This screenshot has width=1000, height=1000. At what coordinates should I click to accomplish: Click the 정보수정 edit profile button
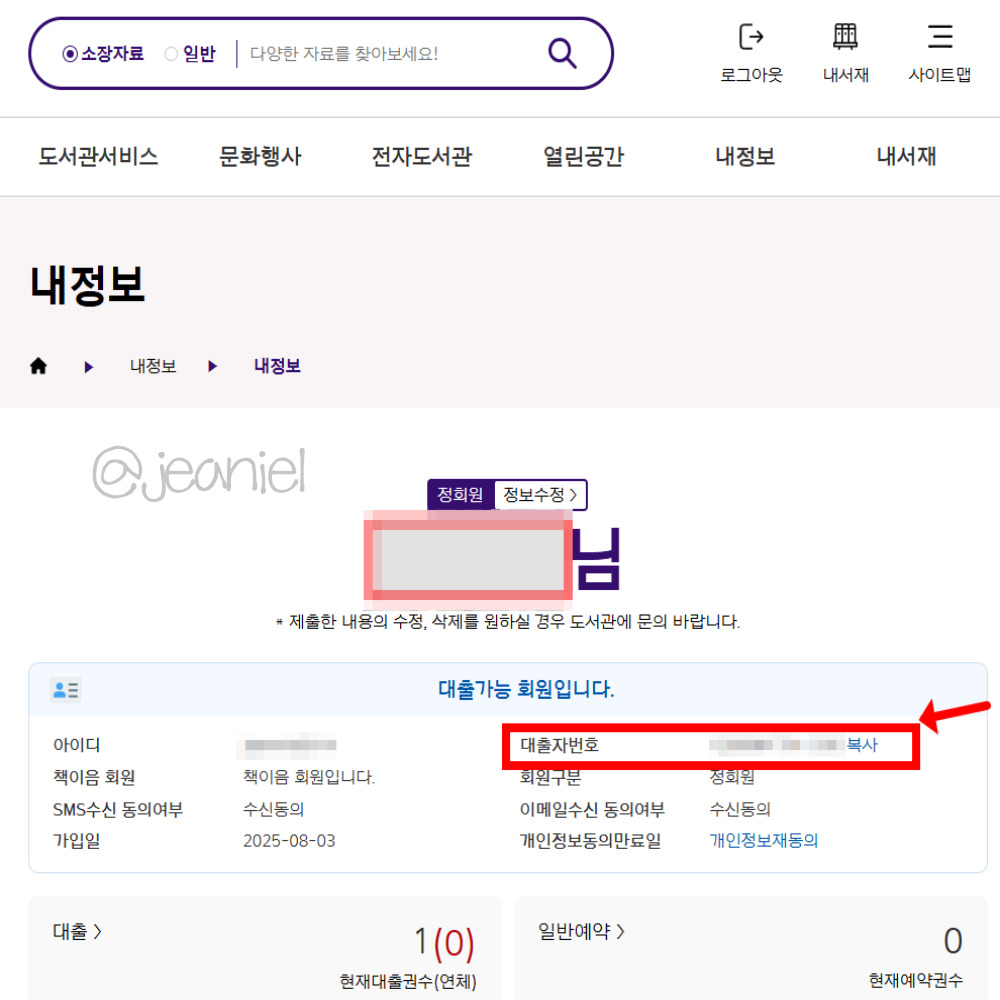tap(536, 495)
